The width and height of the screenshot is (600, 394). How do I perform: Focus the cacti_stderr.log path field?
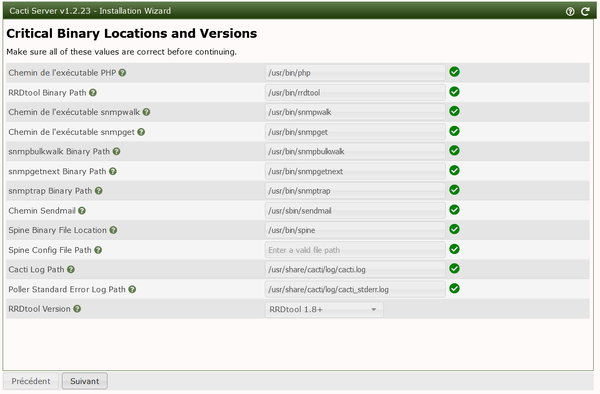(x=355, y=290)
